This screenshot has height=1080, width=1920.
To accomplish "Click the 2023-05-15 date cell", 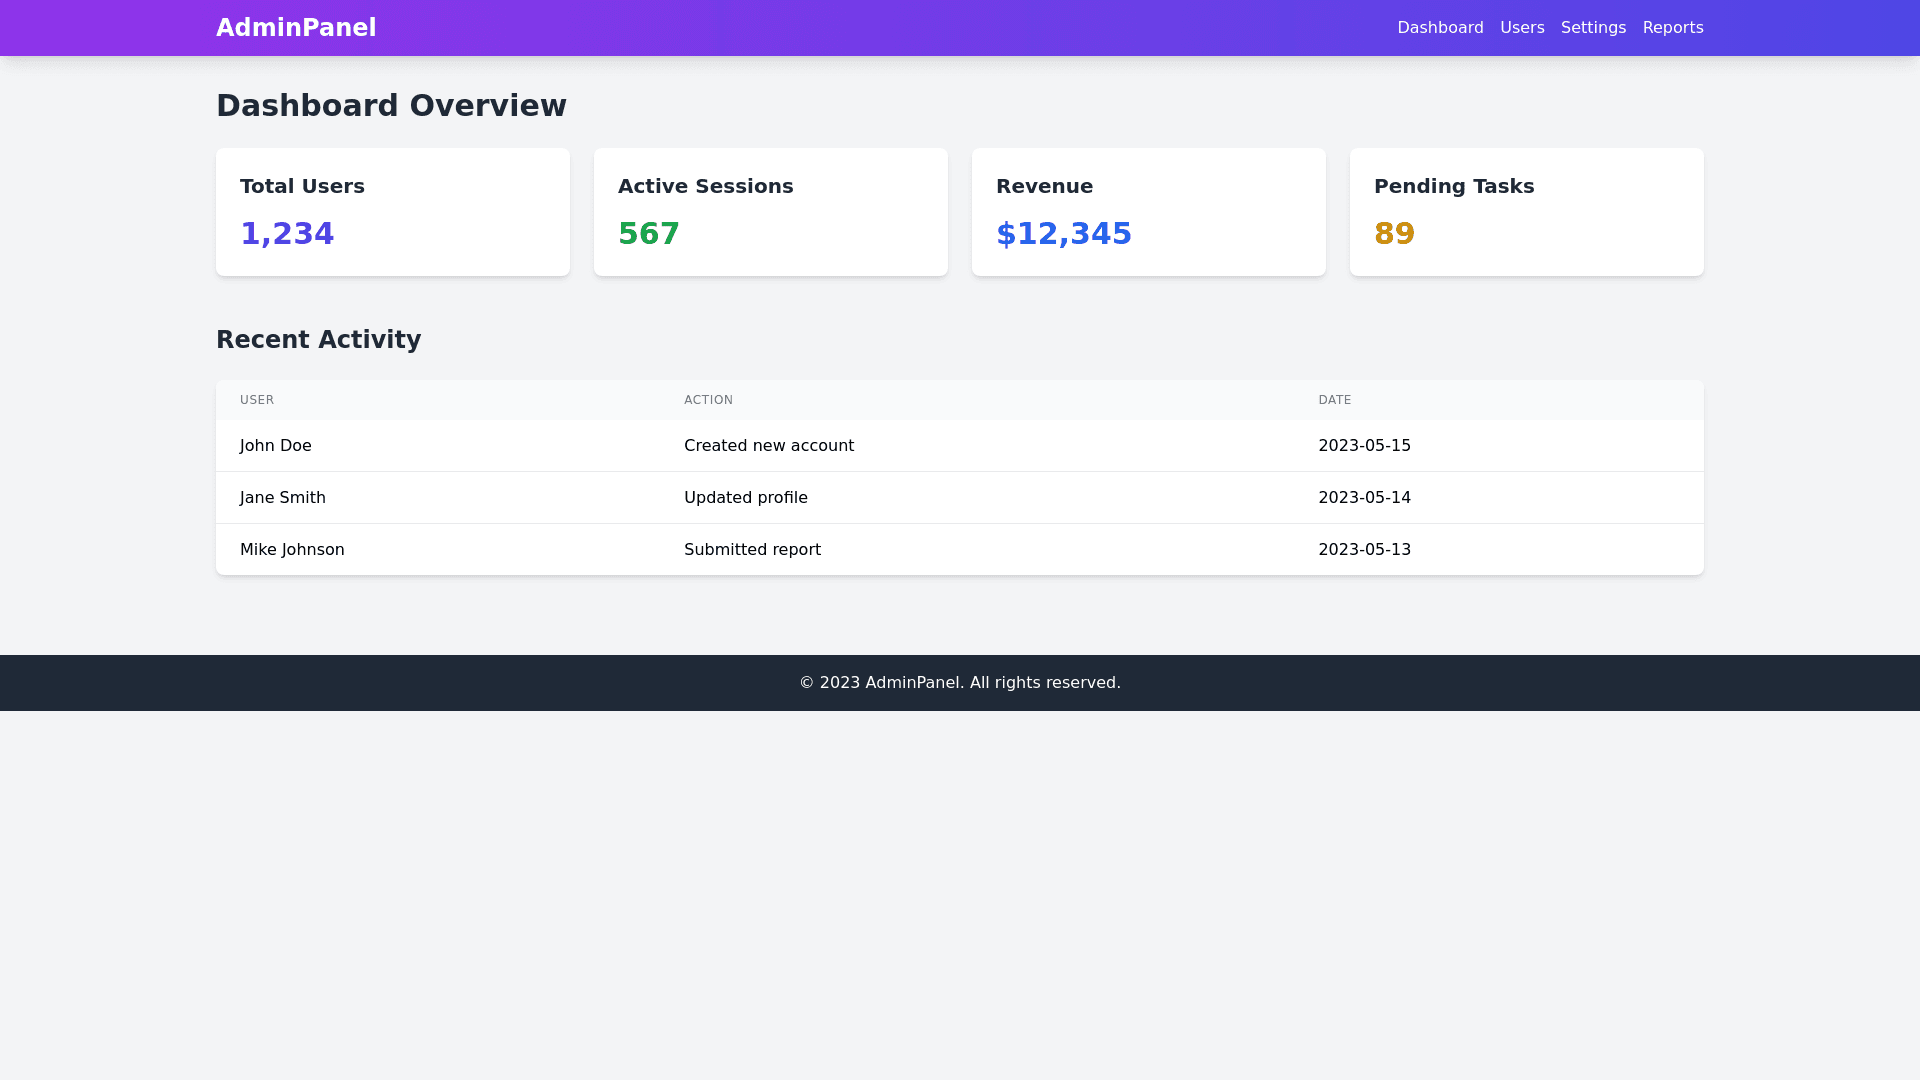I will click(x=1364, y=446).
